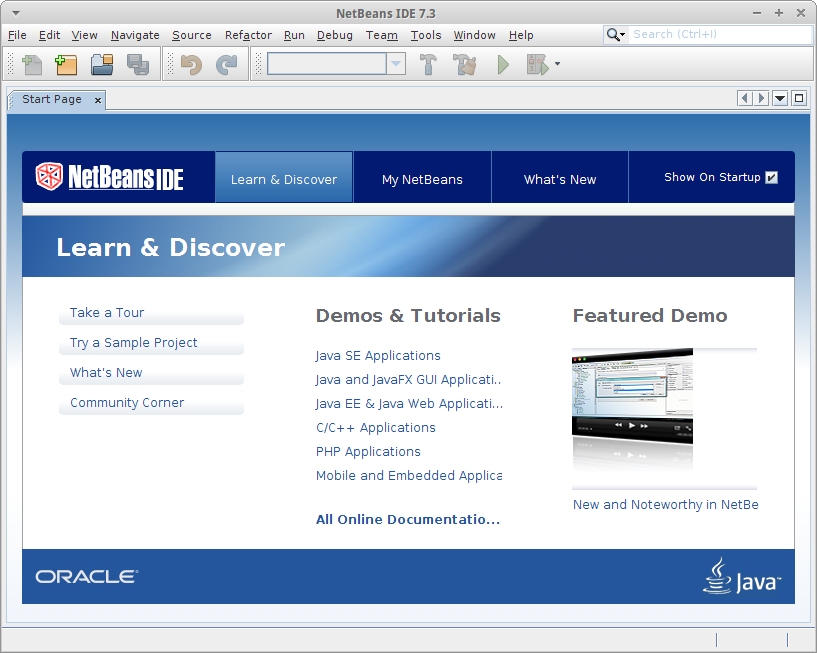This screenshot has width=817, height=653.
Task: Click the NetBeans IDE logo
Action: click(x=109, y=177)
